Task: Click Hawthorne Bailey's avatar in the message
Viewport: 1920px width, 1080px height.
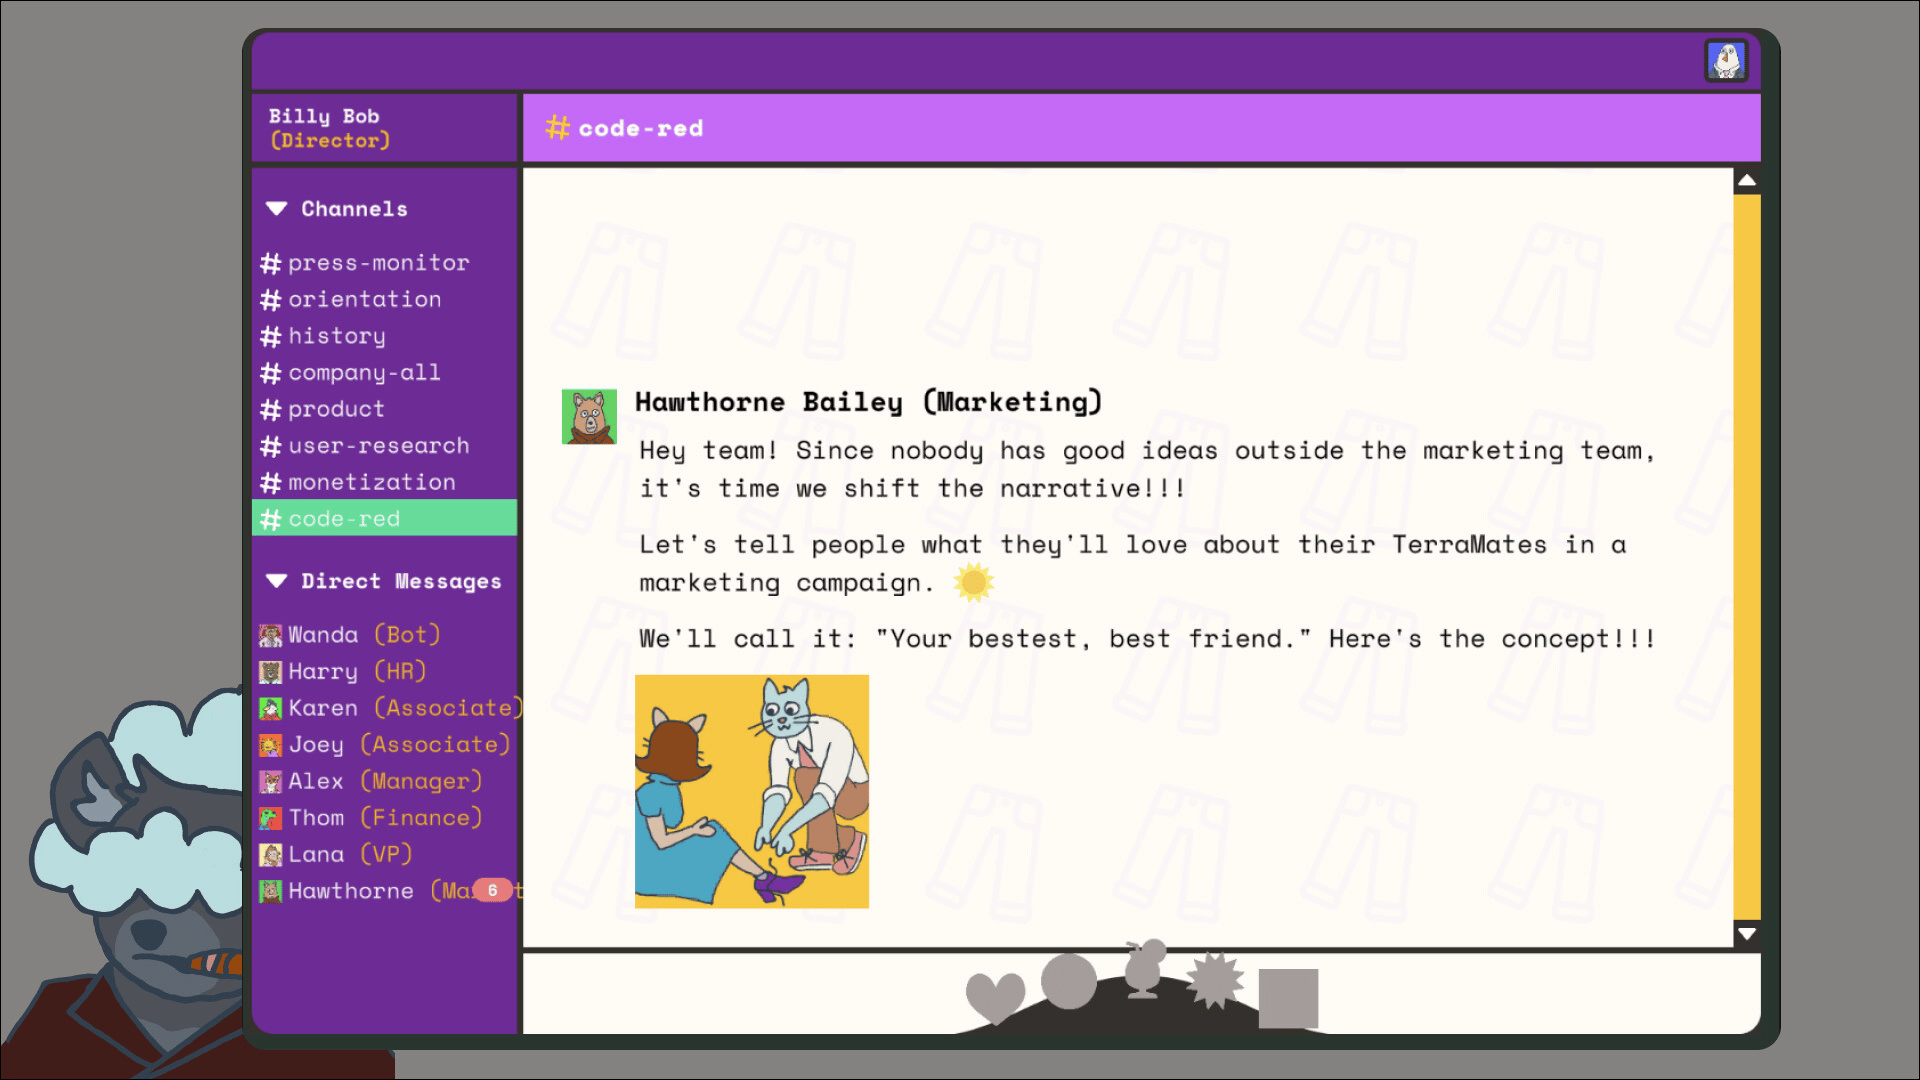Action: pyautogui.click(x=589, y=416)
